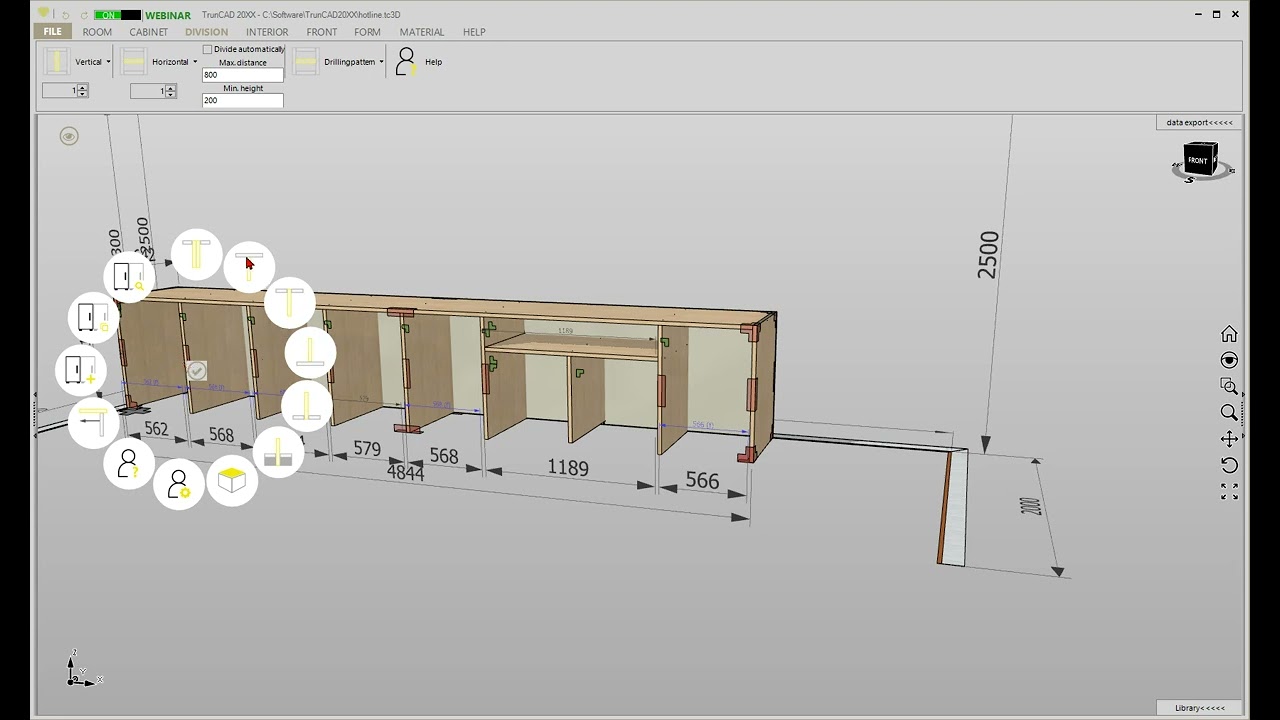The height and width of the screenshot is (720, 1280).
Task: Click the fit-to-screen expand arrows icon
Action: tap(1229, 491)
